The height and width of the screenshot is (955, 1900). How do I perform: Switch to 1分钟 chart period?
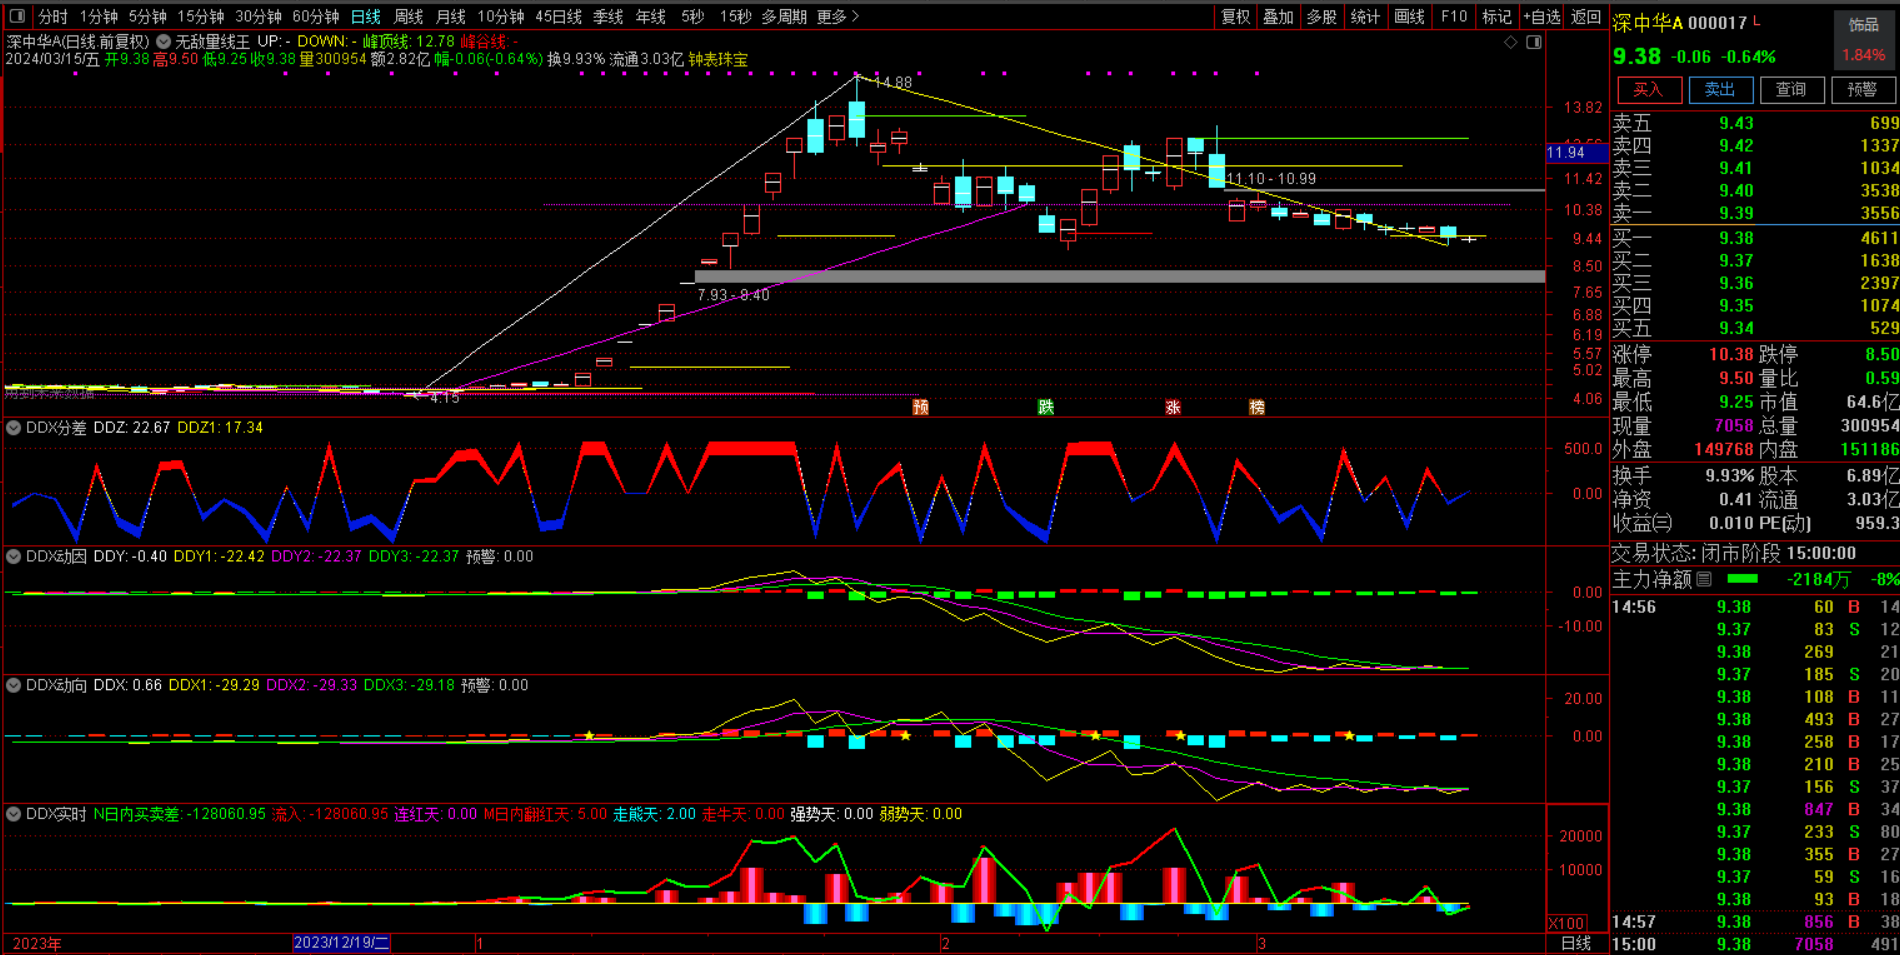coord(99,16)
